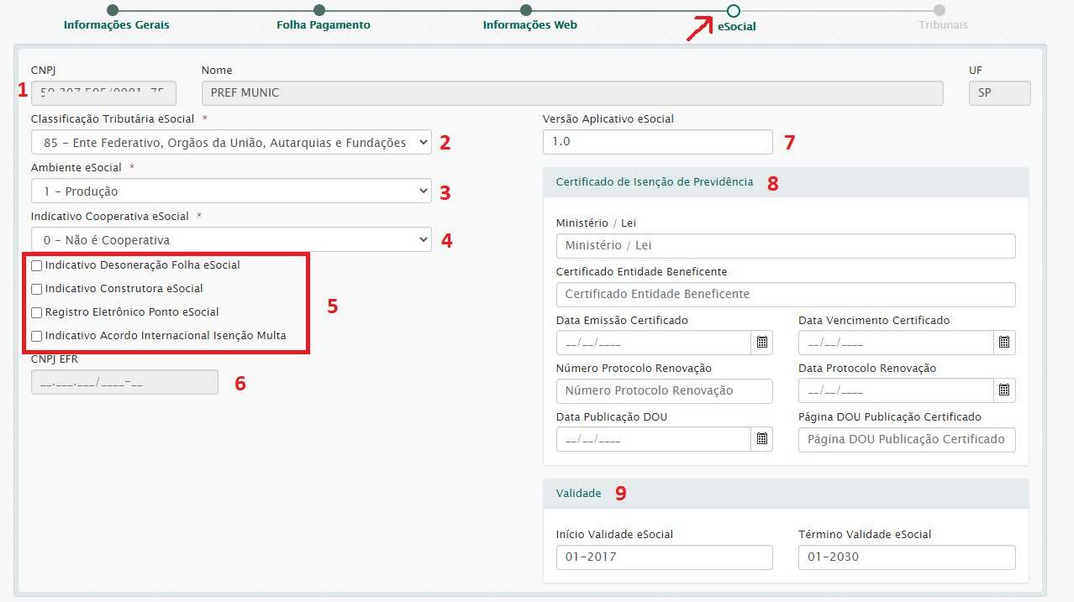The image size is (1074, 602).
Task: Go to Folha Pagamento step label
Action: (x=323, y=25)
